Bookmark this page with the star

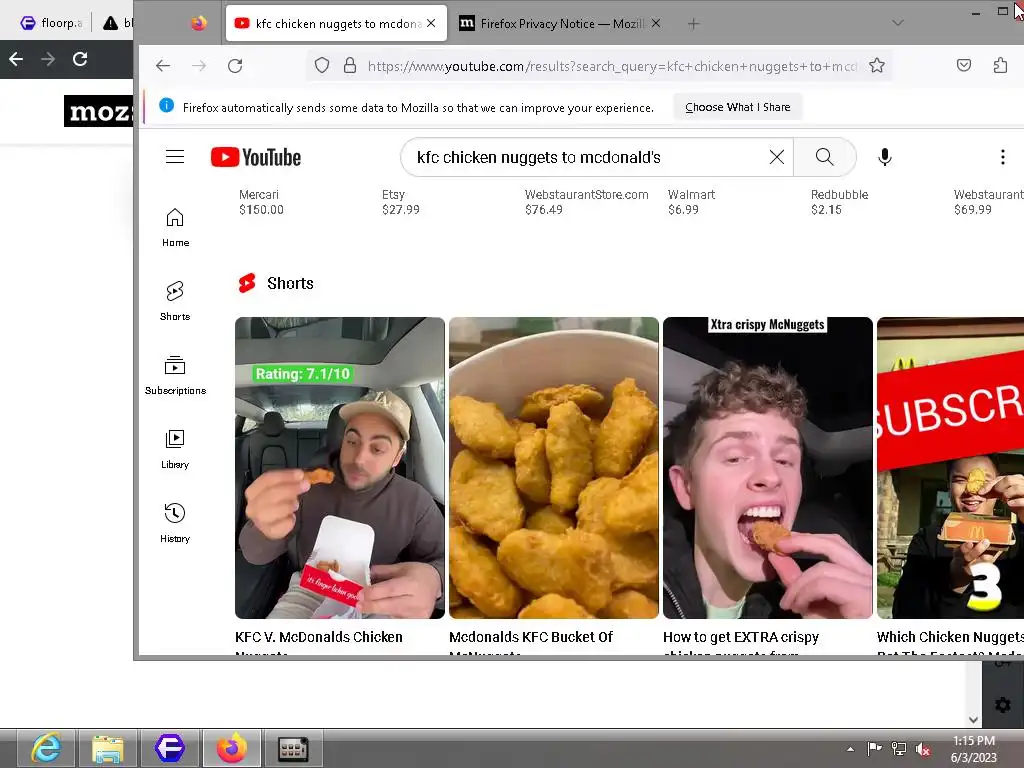pyautogui.click(x=876, y=65)
